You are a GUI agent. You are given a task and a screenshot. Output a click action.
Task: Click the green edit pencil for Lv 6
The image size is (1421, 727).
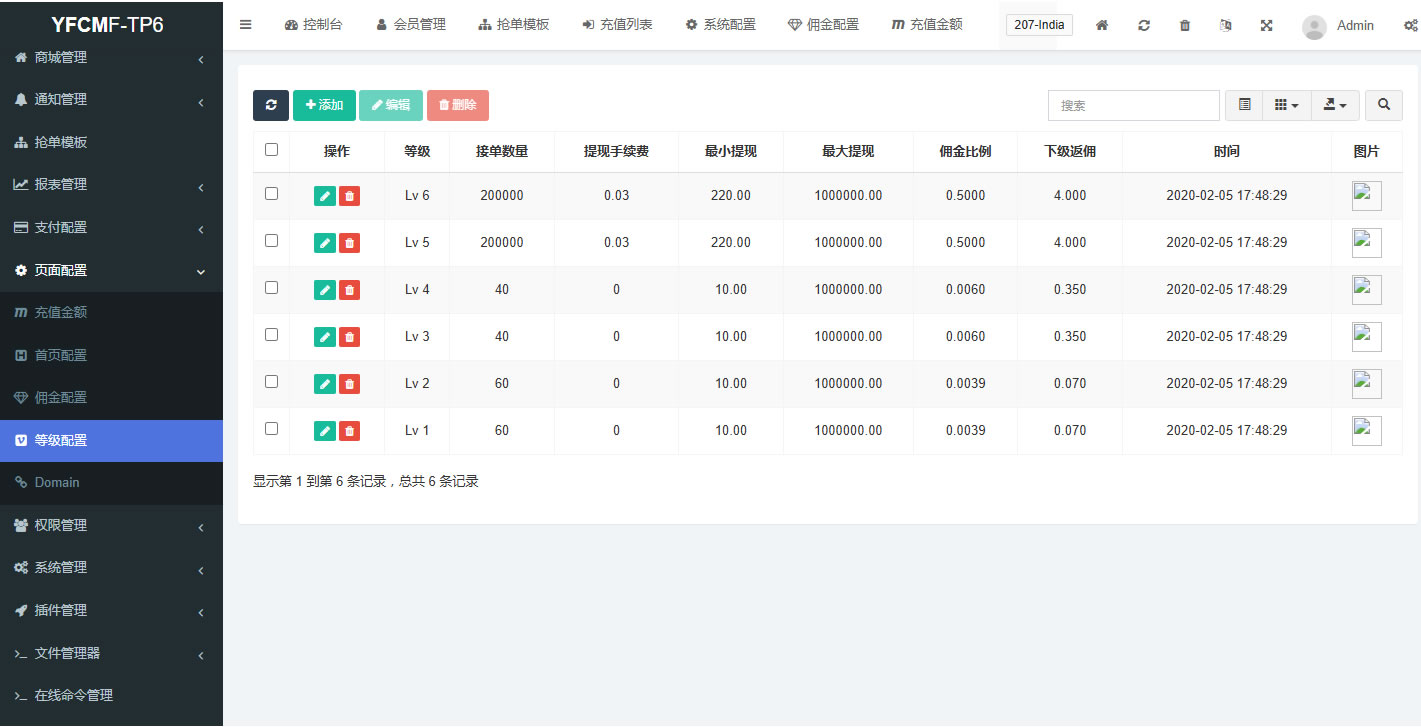coord(324,196)
